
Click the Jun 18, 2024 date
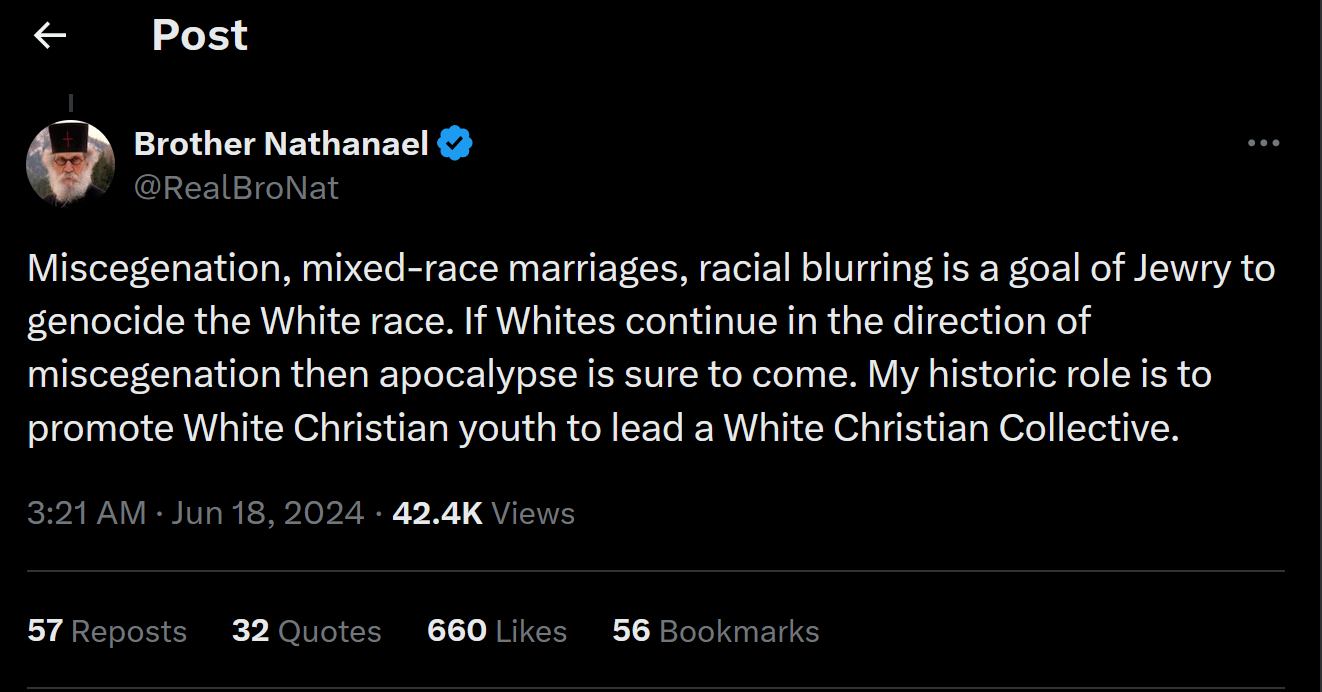(267, 513)
